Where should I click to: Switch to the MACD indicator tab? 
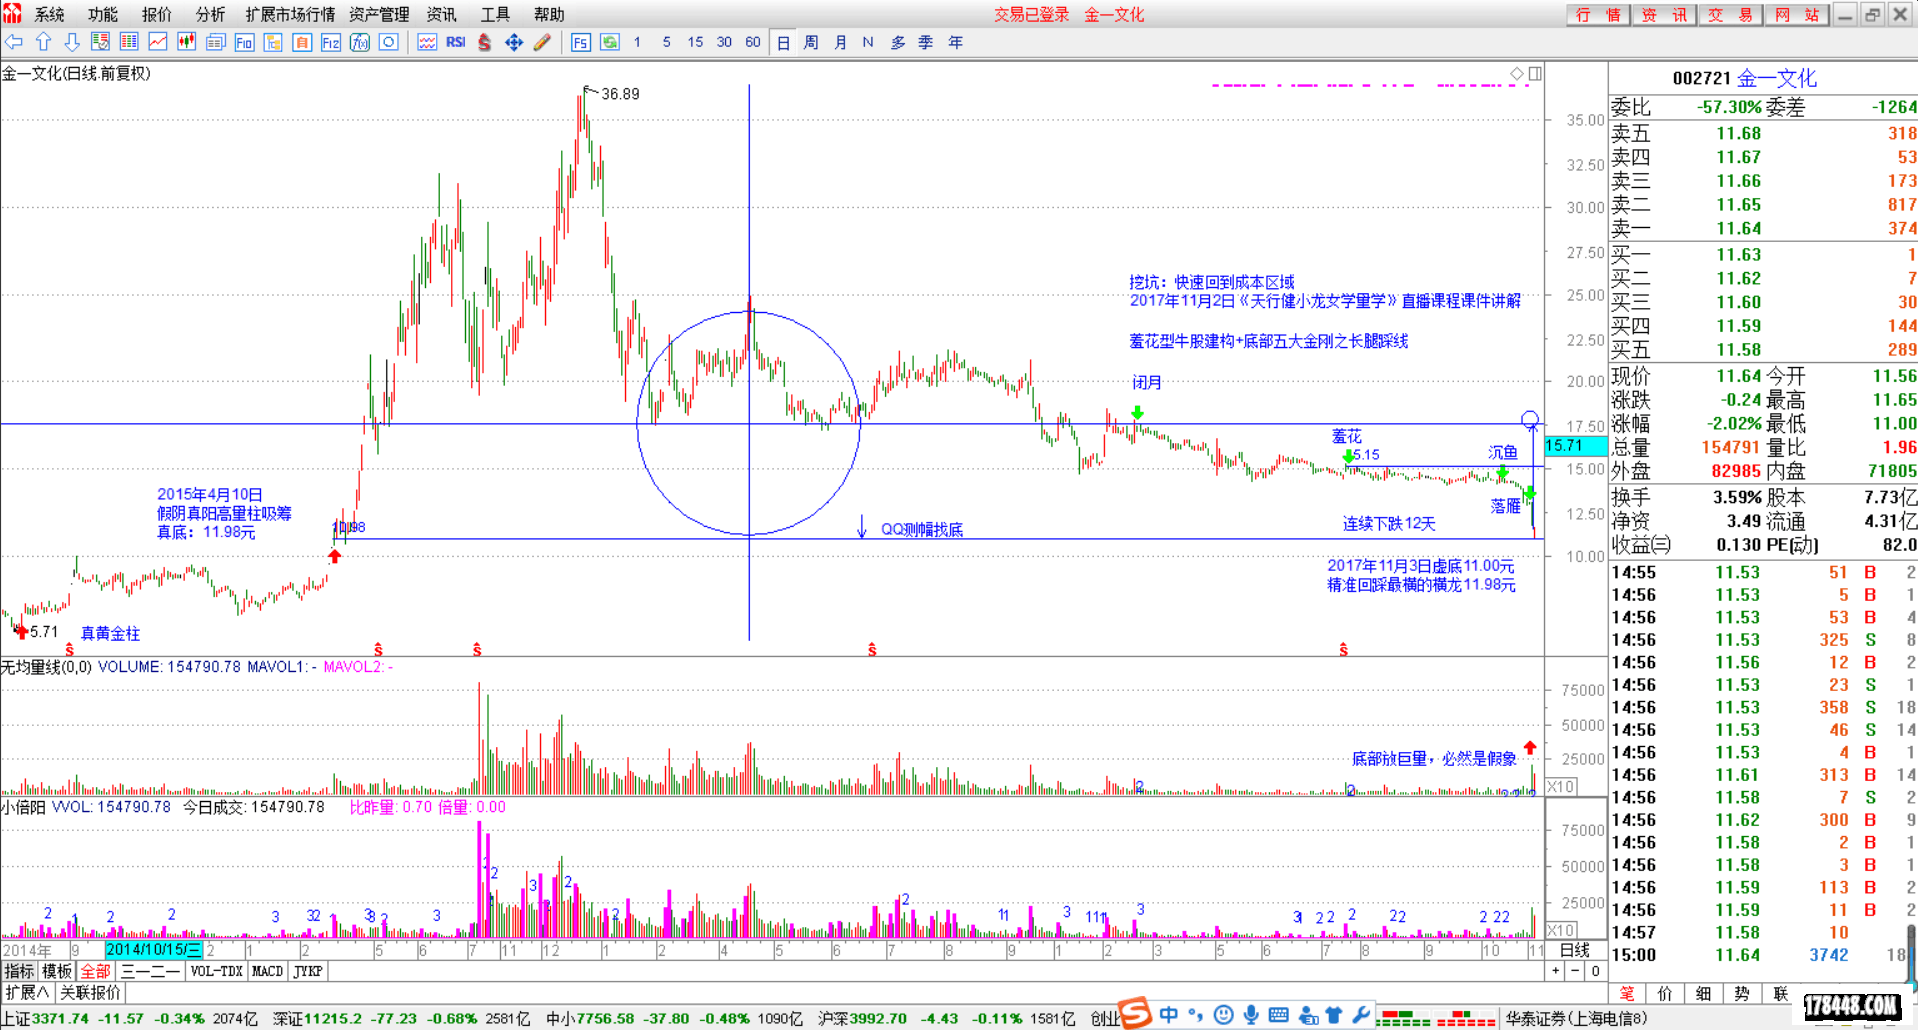click(267, 971)
